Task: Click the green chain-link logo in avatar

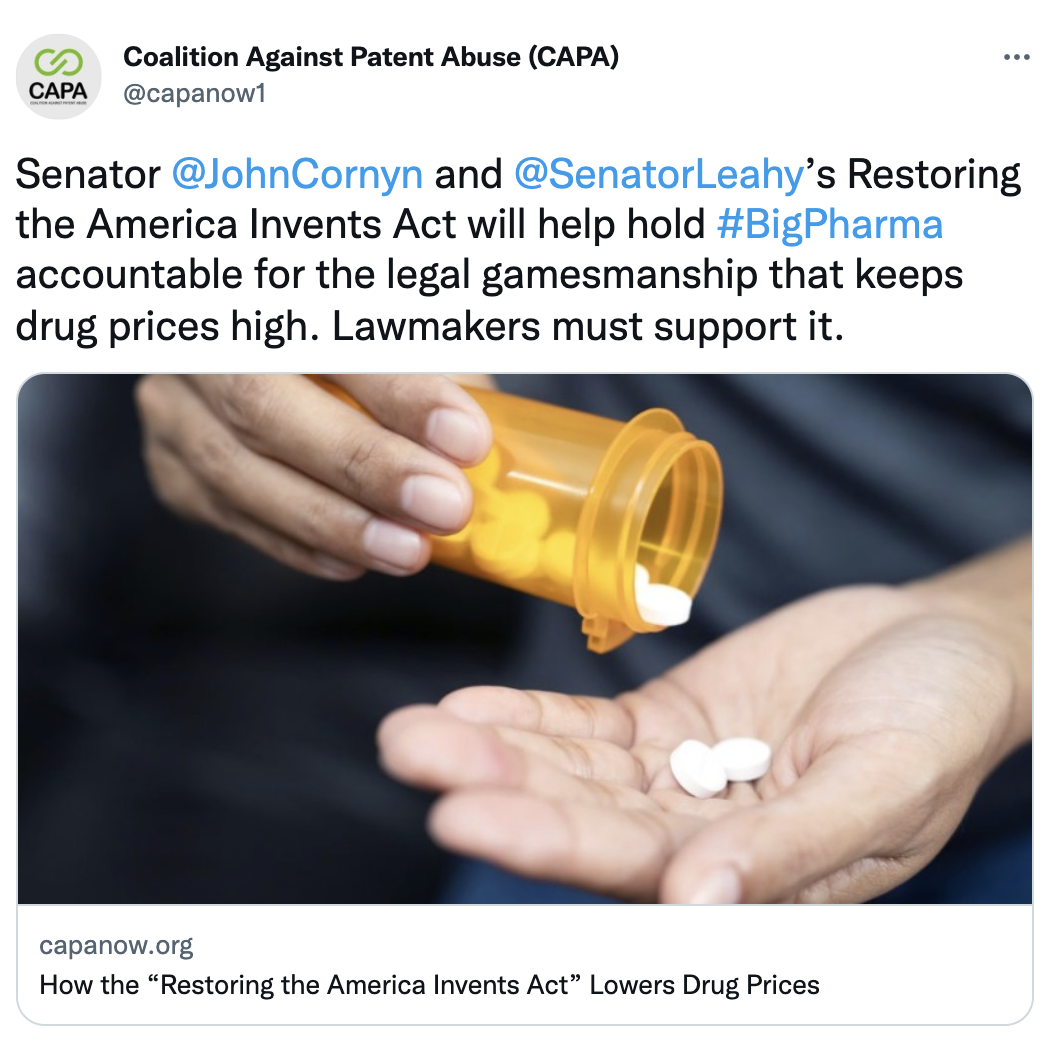Action: (59, 63)
